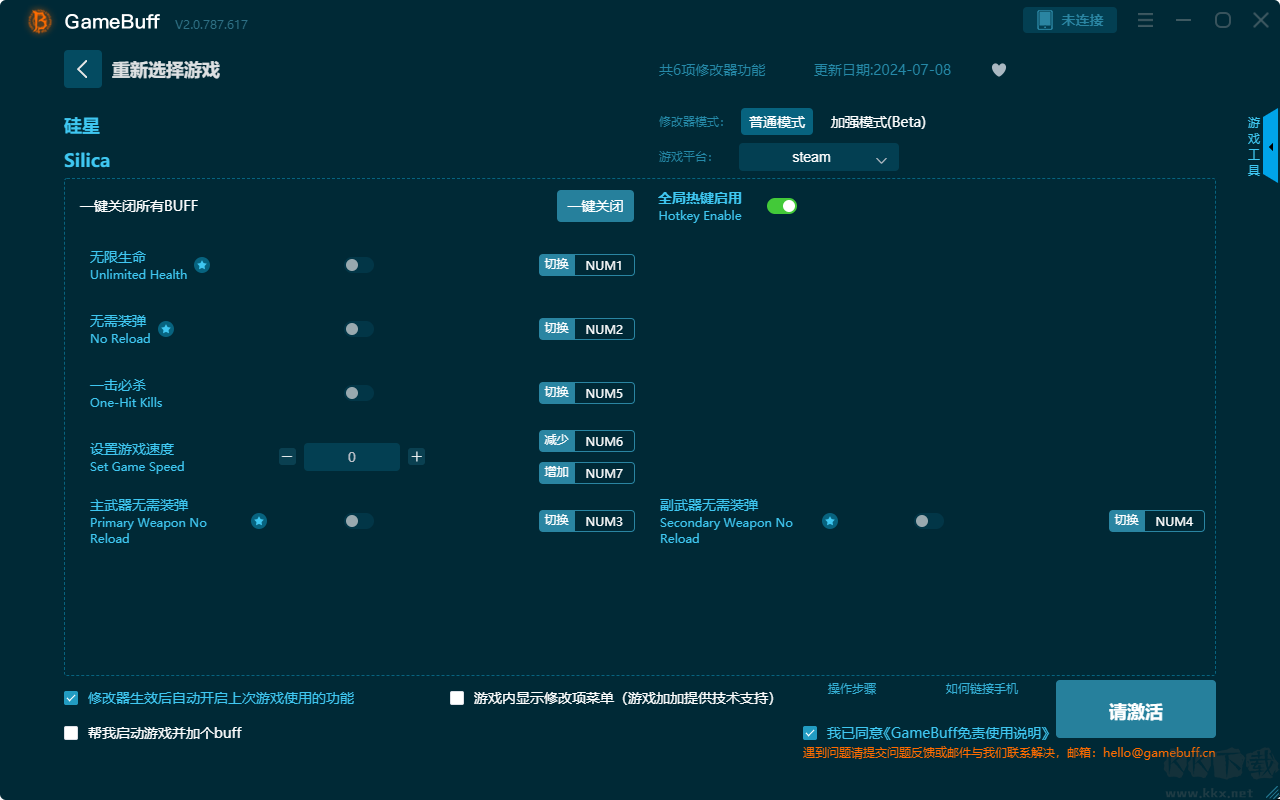The image size is (1280, 800).
Task: Open the 操作步骤 link
Action: tap(852, 689)
